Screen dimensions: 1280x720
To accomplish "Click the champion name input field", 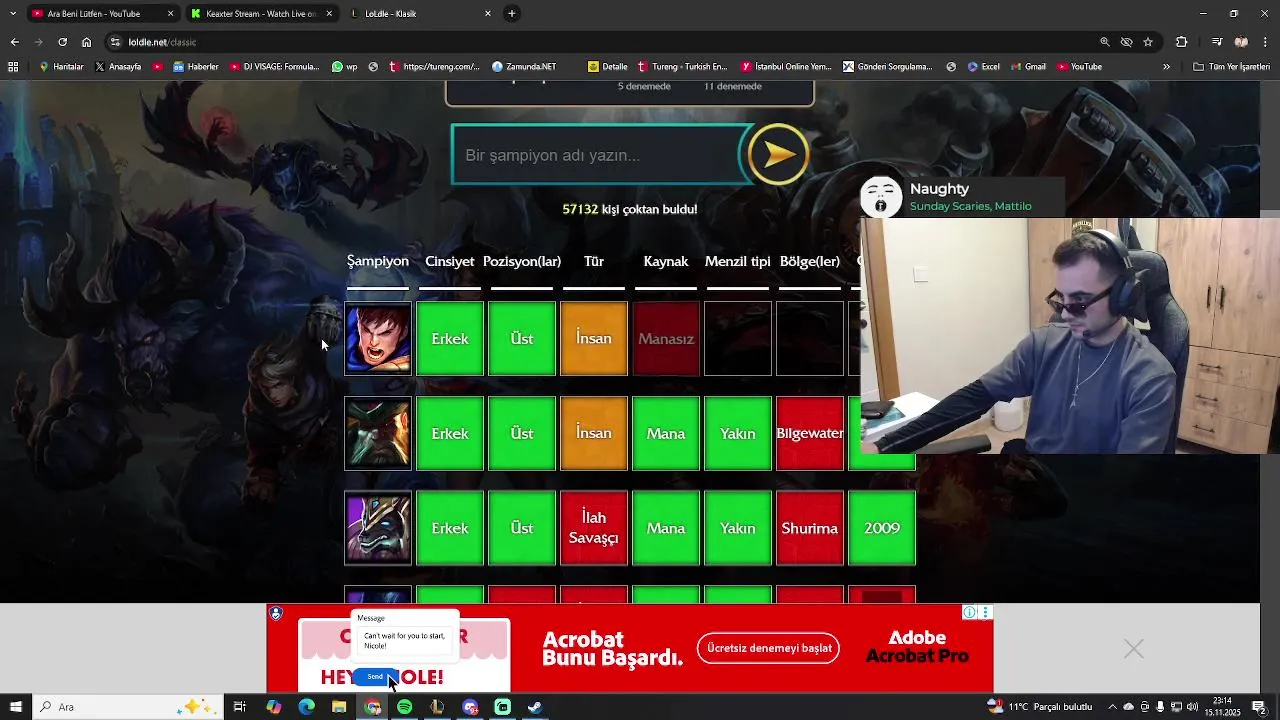I will click(x=597, y=155).
